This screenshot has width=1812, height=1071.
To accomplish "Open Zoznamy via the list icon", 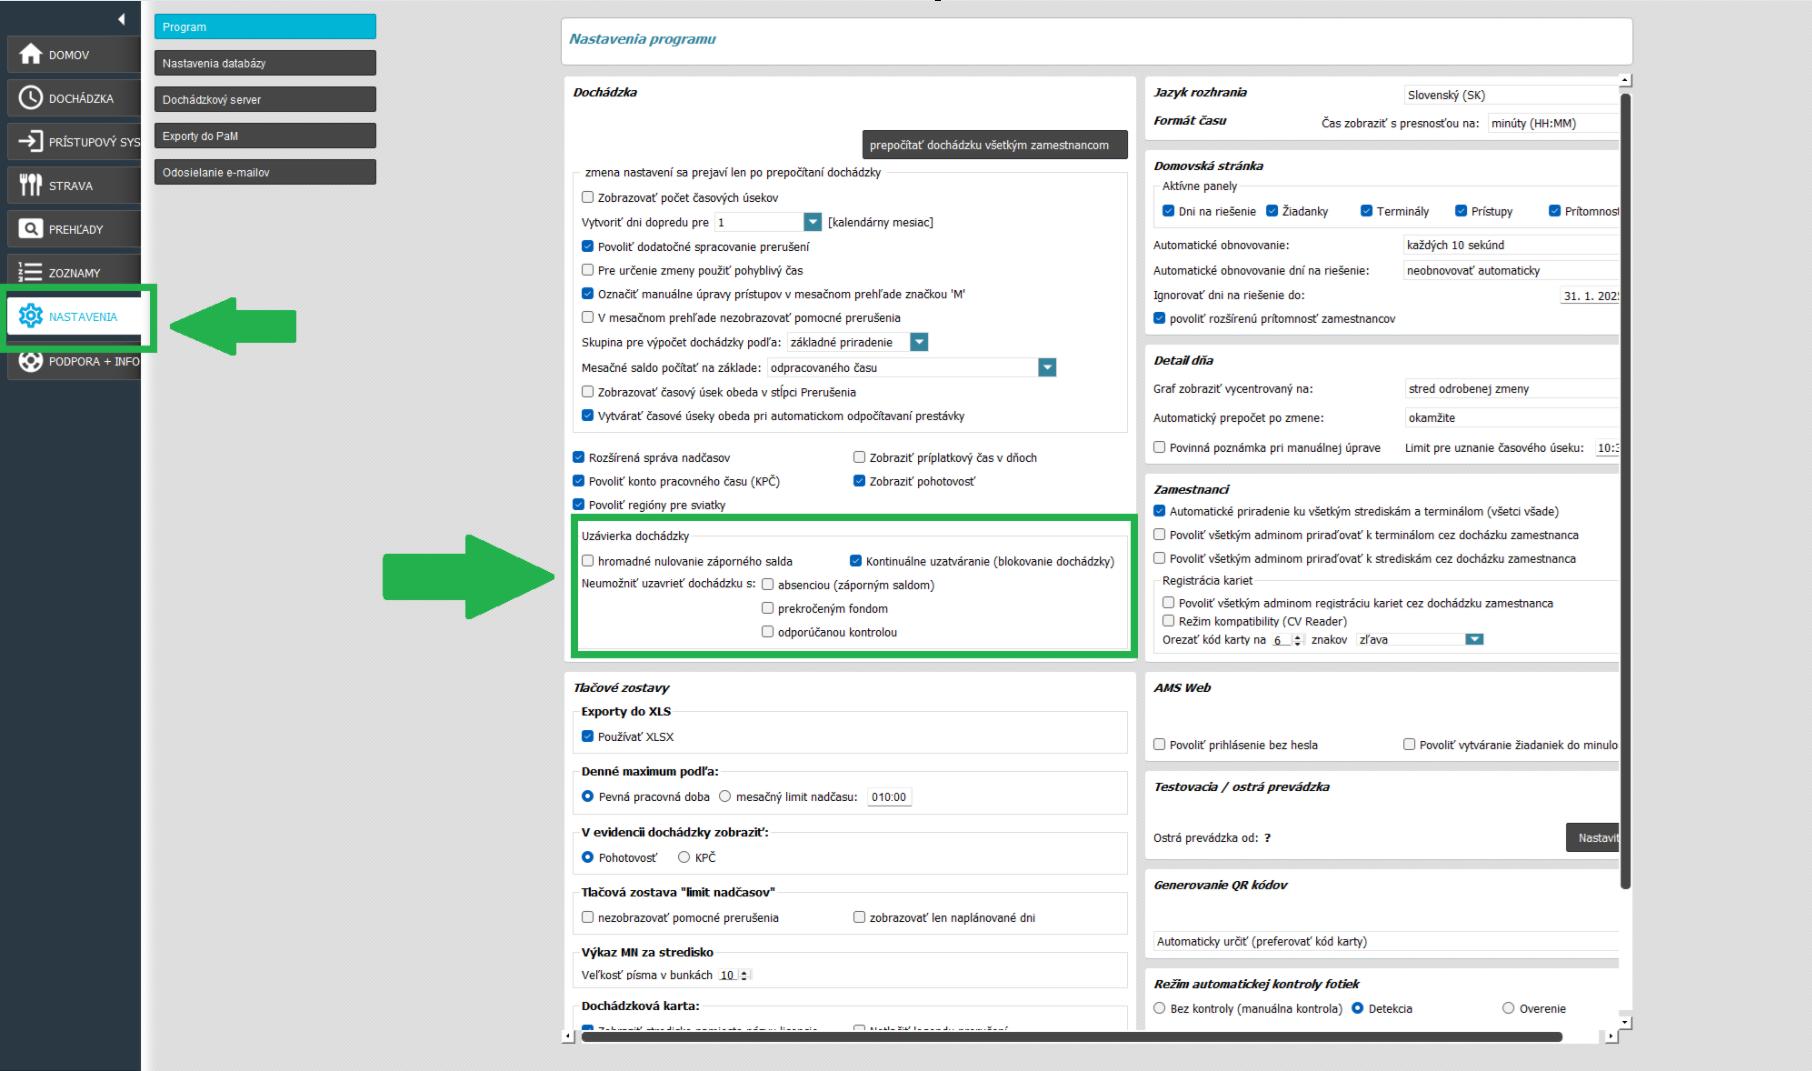I will tap(31, 272).
